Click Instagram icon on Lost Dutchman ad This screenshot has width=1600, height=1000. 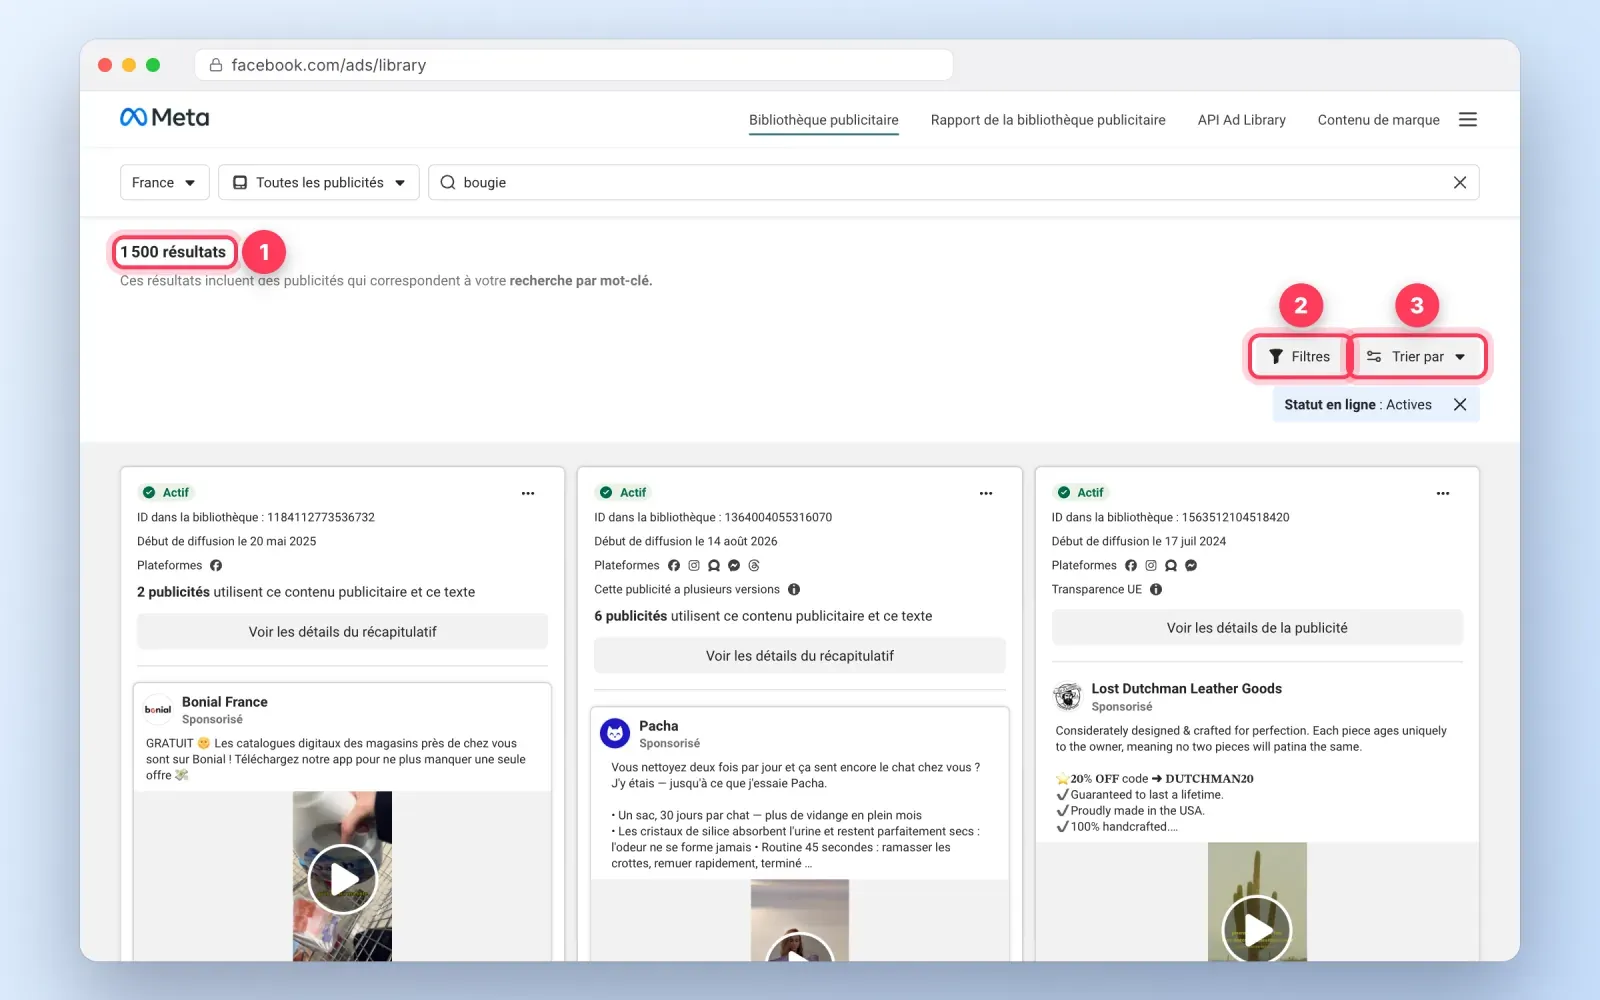tap(1151, 566)
